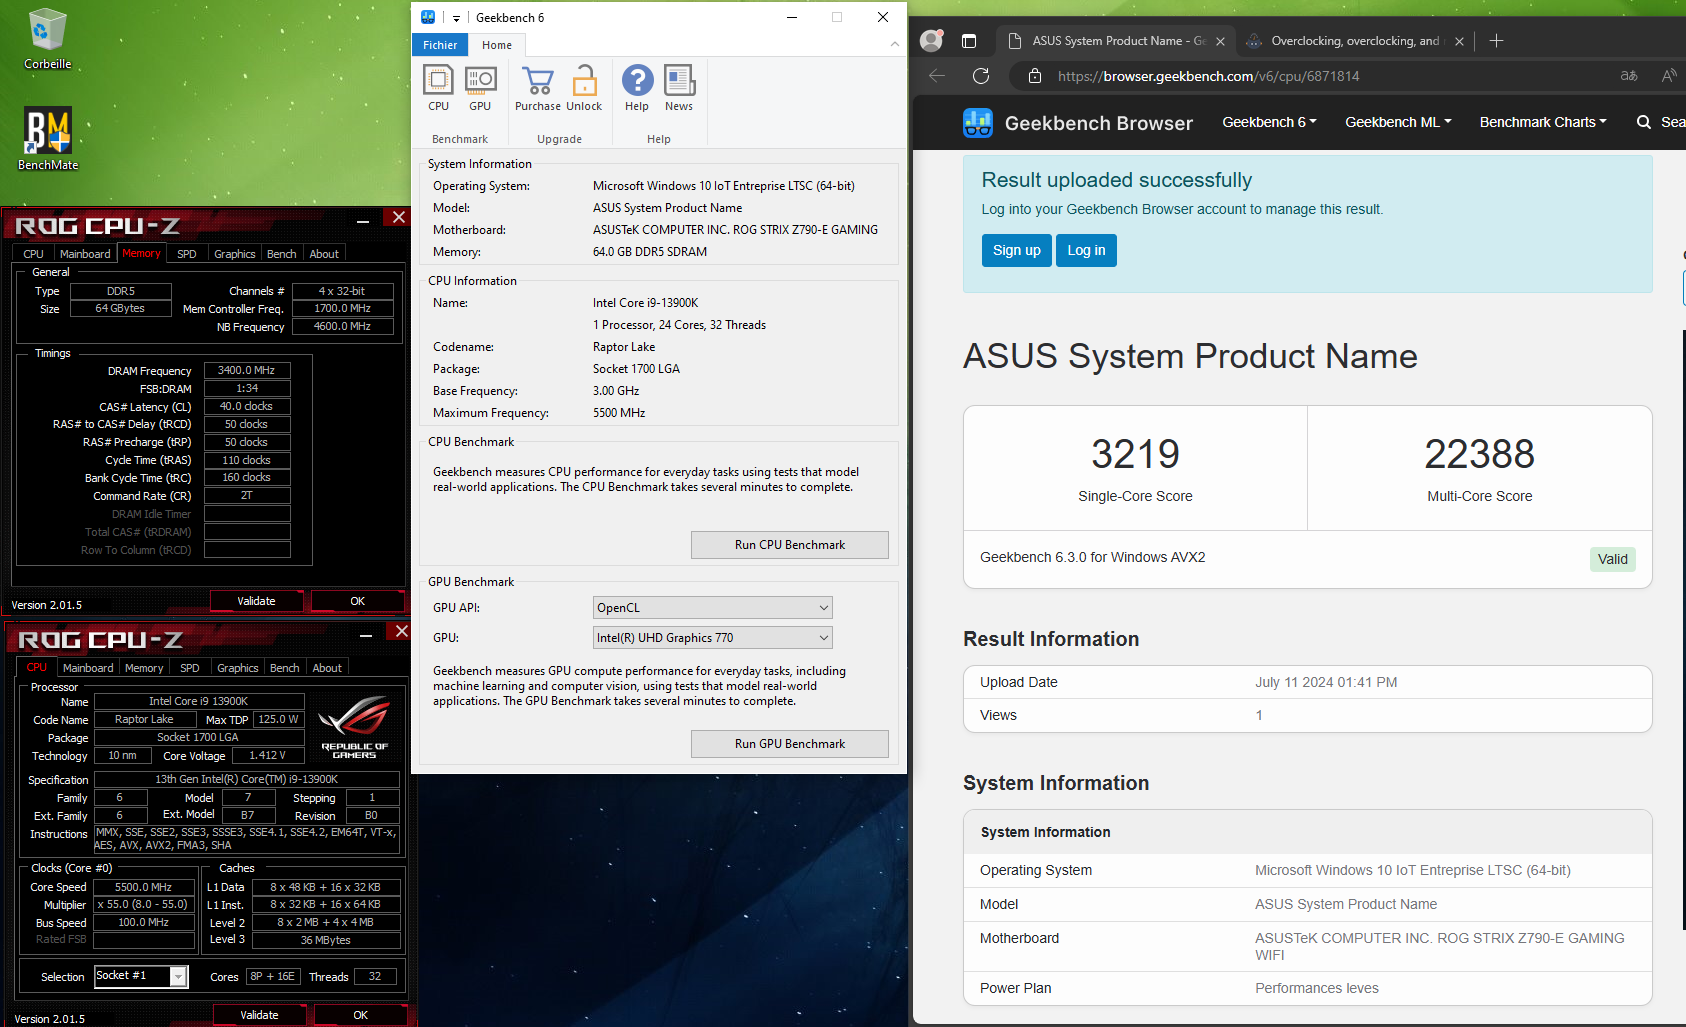
Task: Click the Level 3 cache 36 MBytes value
Action: (326, 940)
